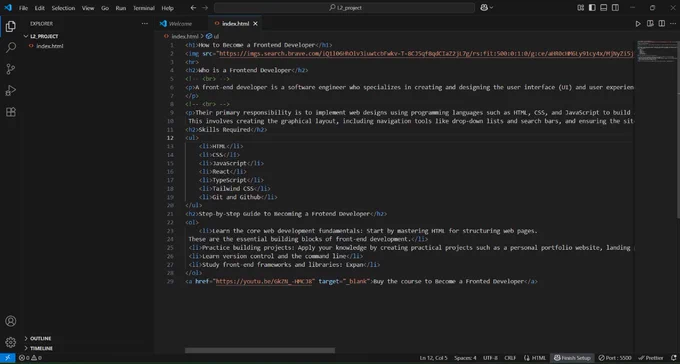The height and width of the screenshot is (364, 680).
Task: Click Port : 5500 Live Server status
Action: pyautogui.click(x=615, y=358)
